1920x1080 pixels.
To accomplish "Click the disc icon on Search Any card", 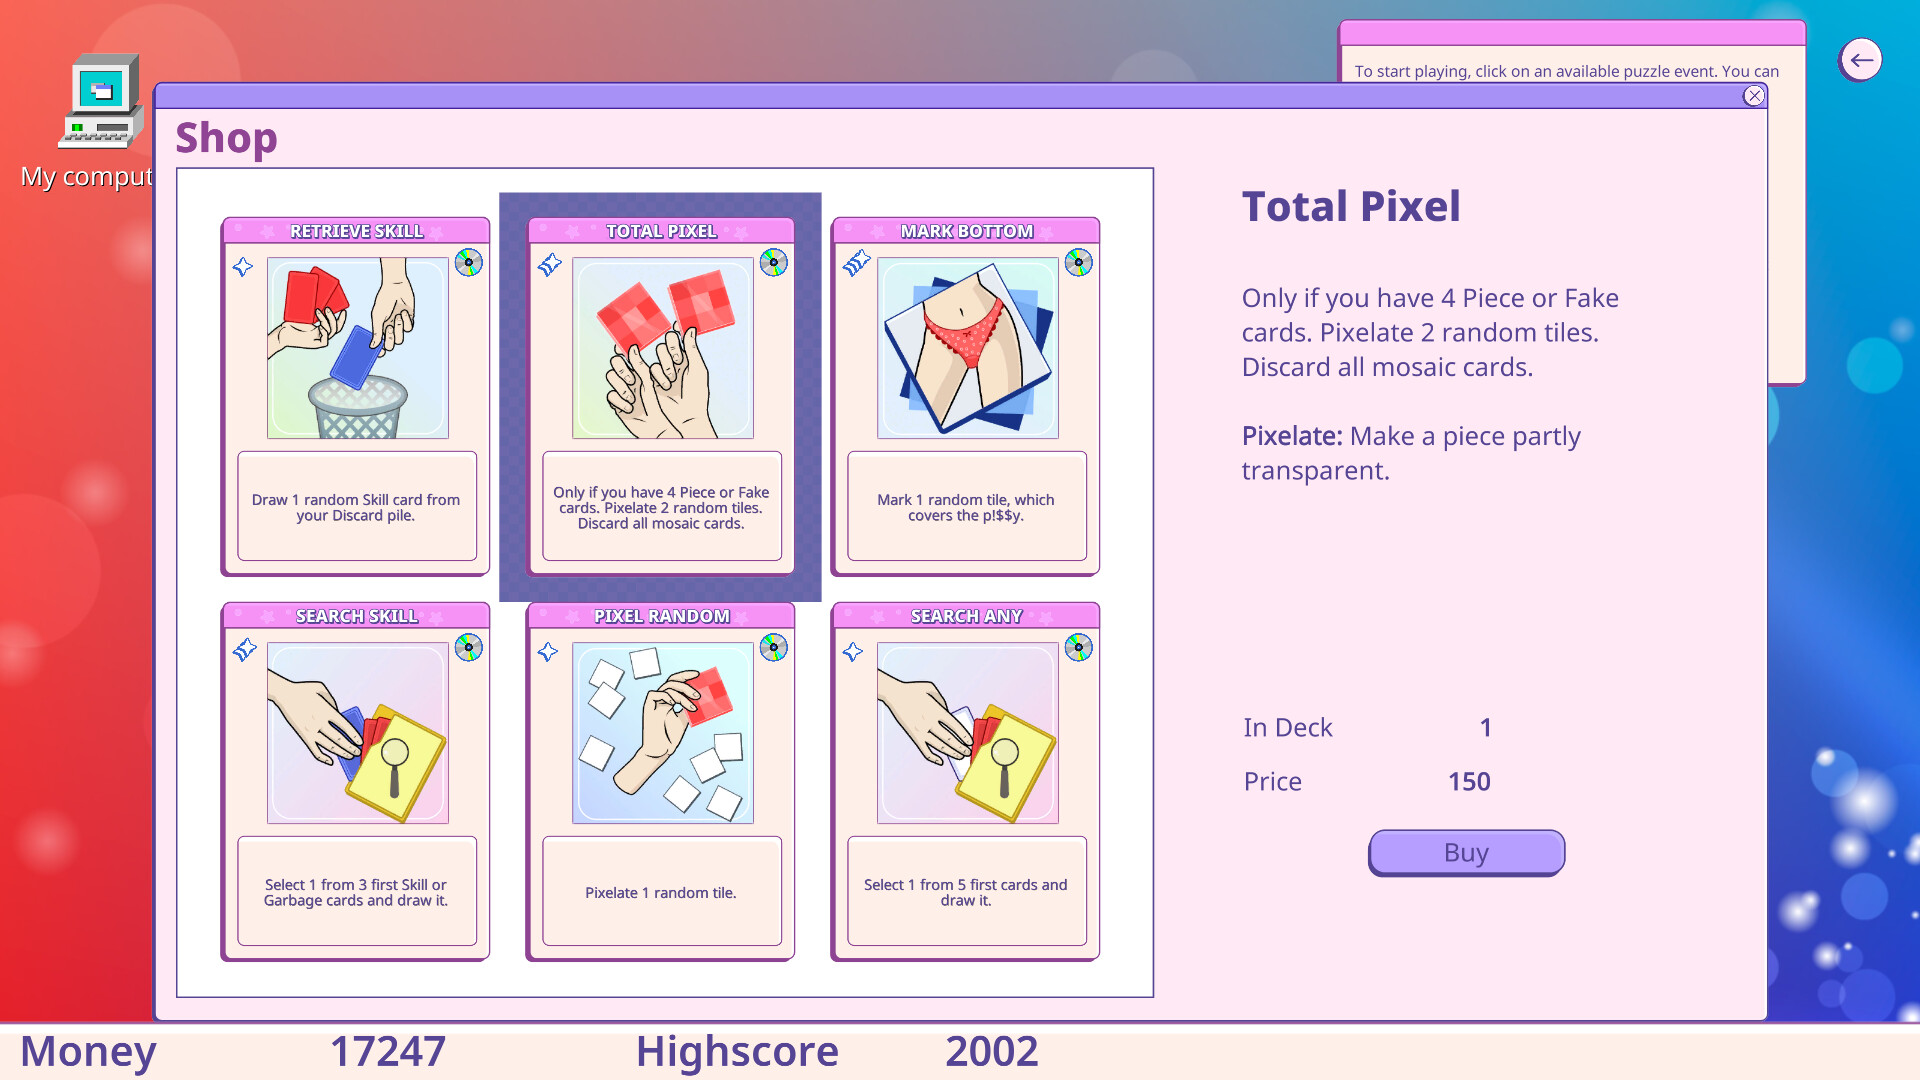I will coord(1077,648).
